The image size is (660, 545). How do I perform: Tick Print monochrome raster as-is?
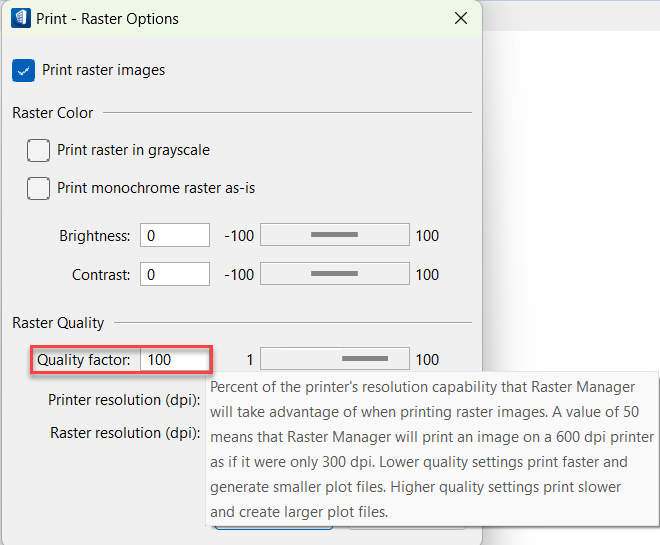39,187
